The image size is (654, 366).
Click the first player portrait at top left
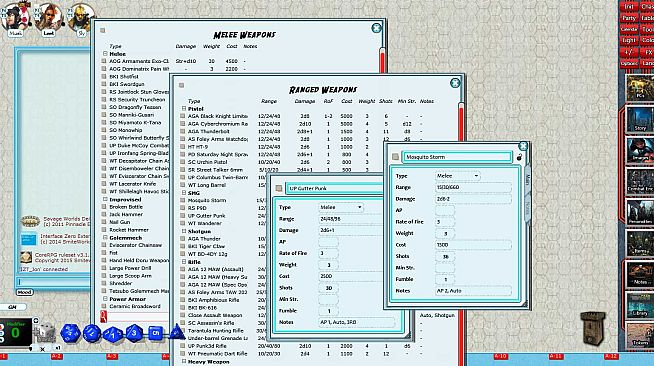(15, 18)
